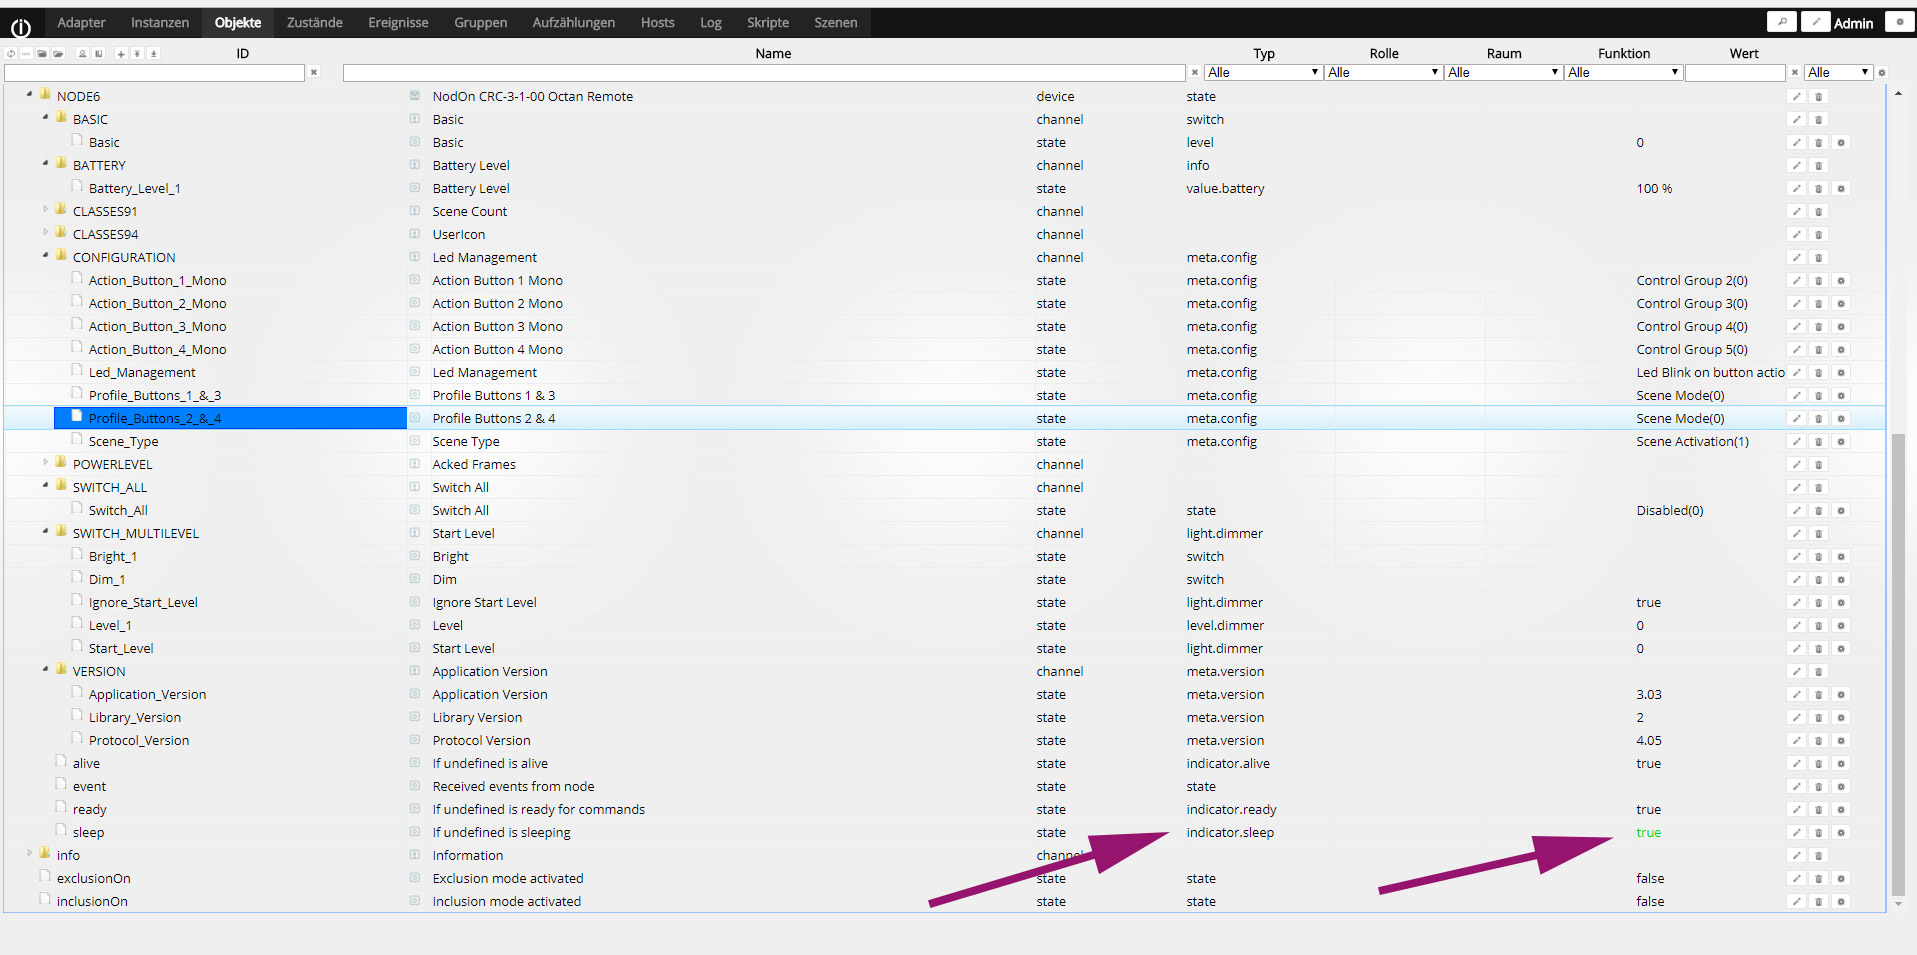Focus the Wert filter input

[x=1735, y=73]
